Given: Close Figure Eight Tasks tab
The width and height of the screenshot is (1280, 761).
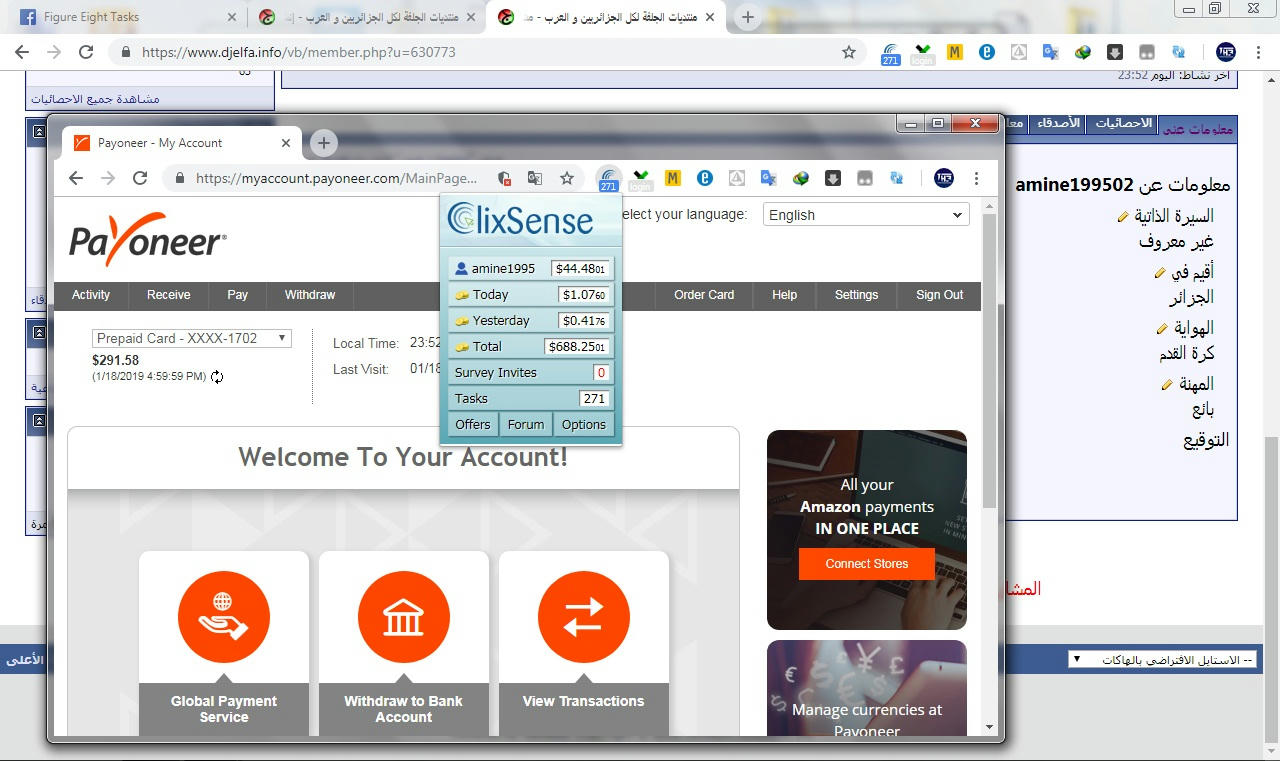Looking at the screenshot, I should click(232, 17).
